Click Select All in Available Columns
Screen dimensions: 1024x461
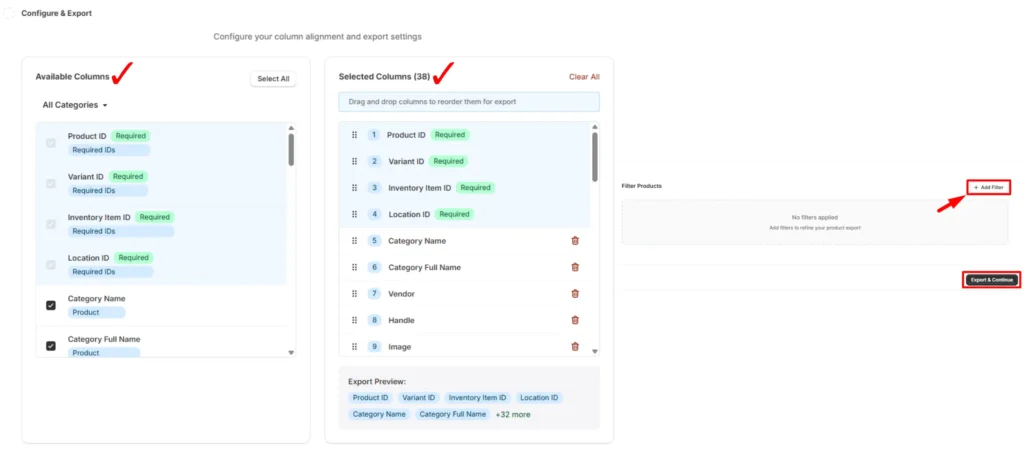[273, 78]
